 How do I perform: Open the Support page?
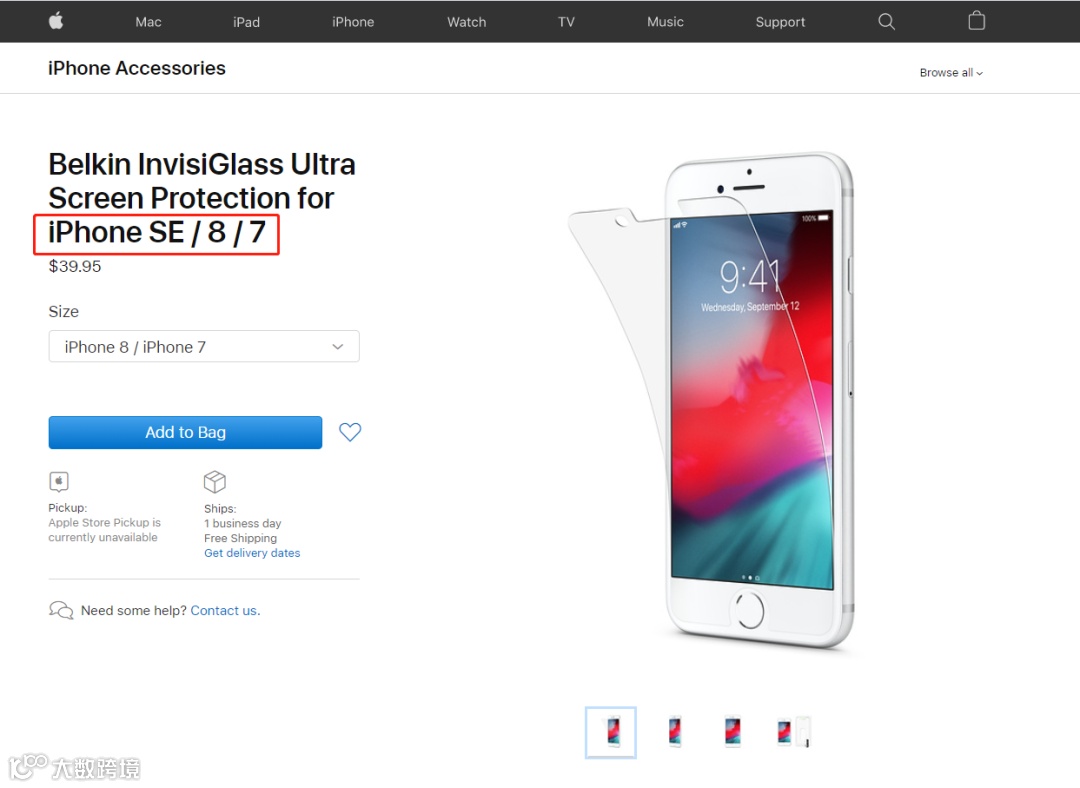780,22
